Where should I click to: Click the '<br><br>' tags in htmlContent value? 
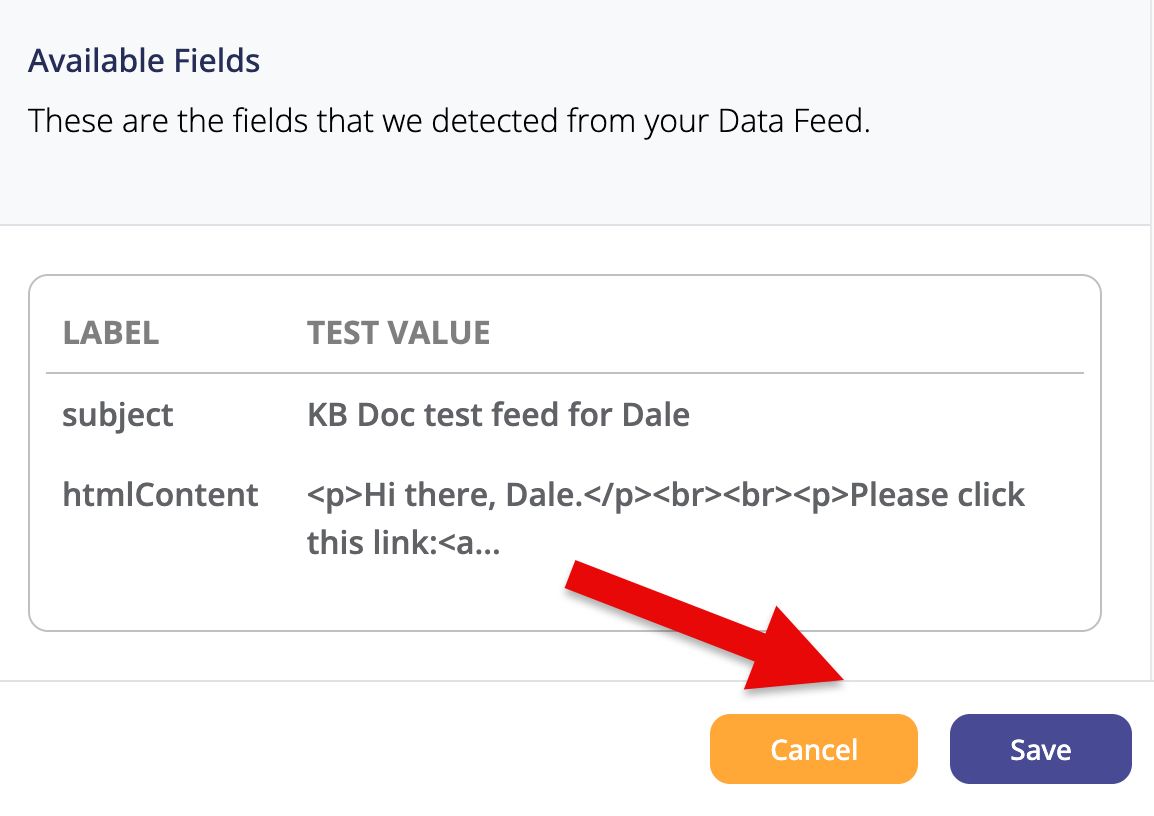coord(740,495)
